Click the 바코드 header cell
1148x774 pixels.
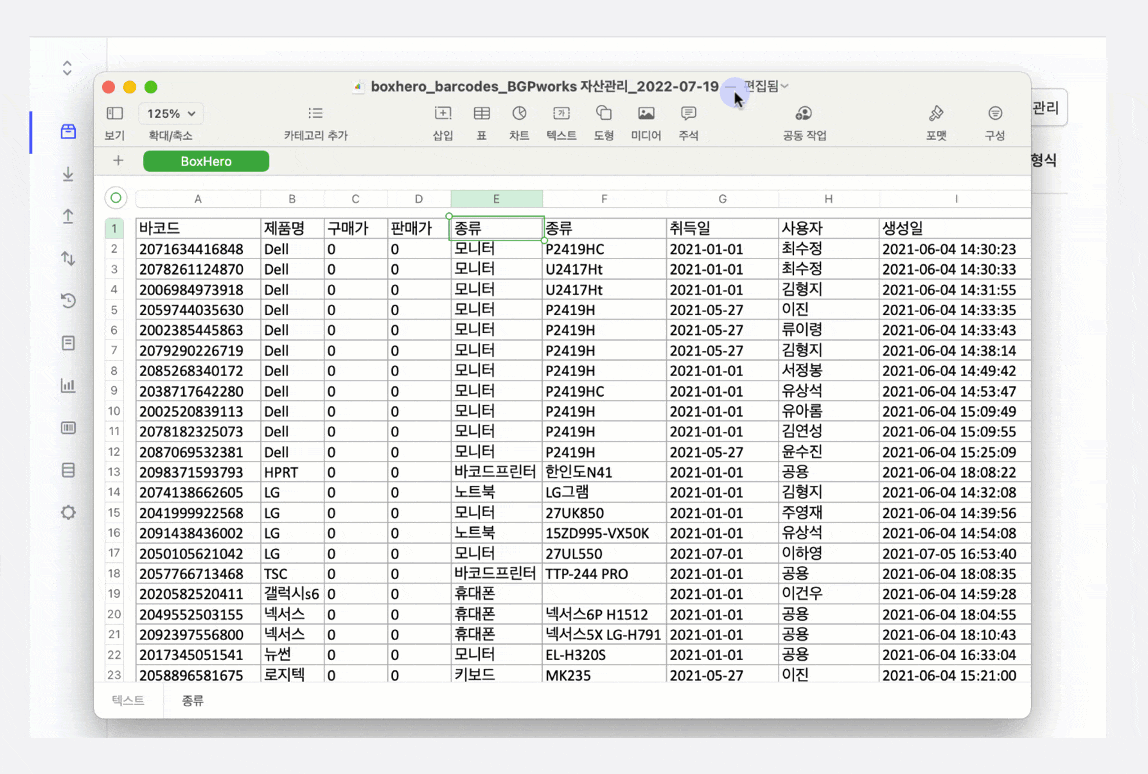click(198, 228)
